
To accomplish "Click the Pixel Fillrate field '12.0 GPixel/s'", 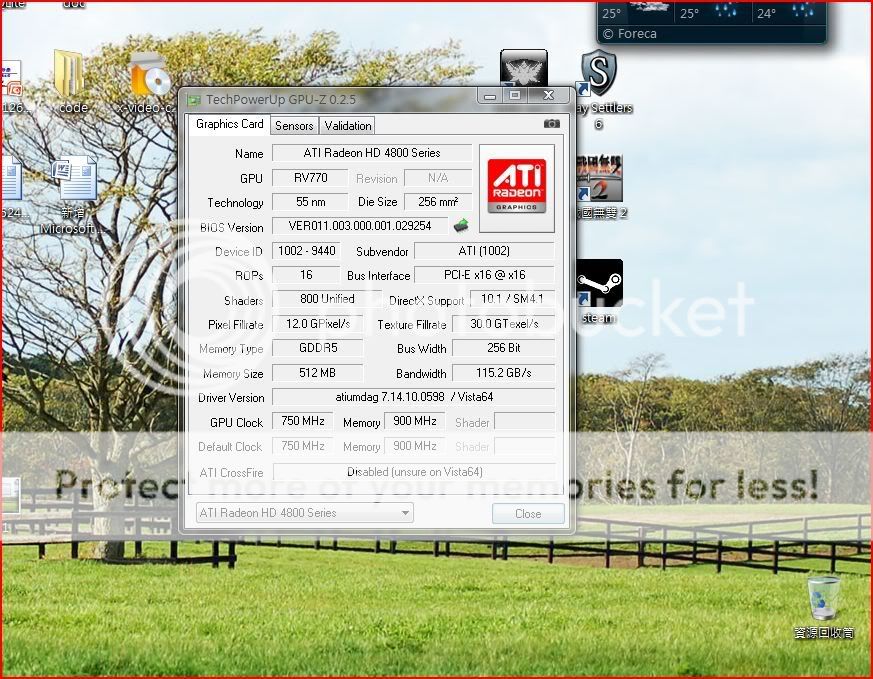I will click(317, 324).
